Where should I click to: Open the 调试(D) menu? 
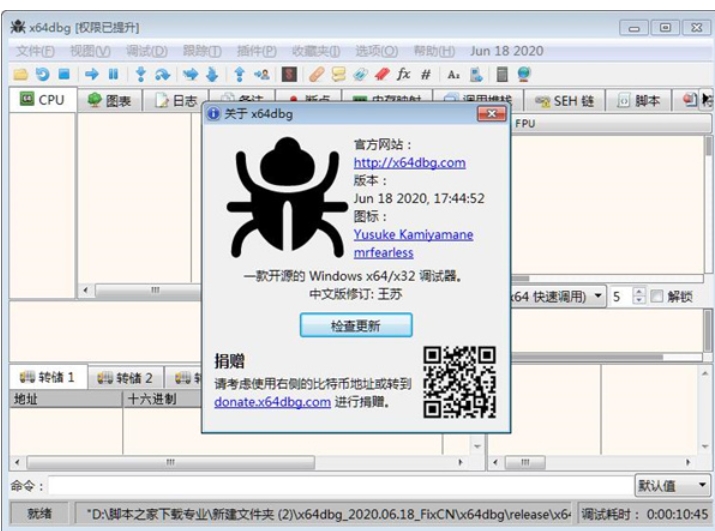tap(146, 51)
